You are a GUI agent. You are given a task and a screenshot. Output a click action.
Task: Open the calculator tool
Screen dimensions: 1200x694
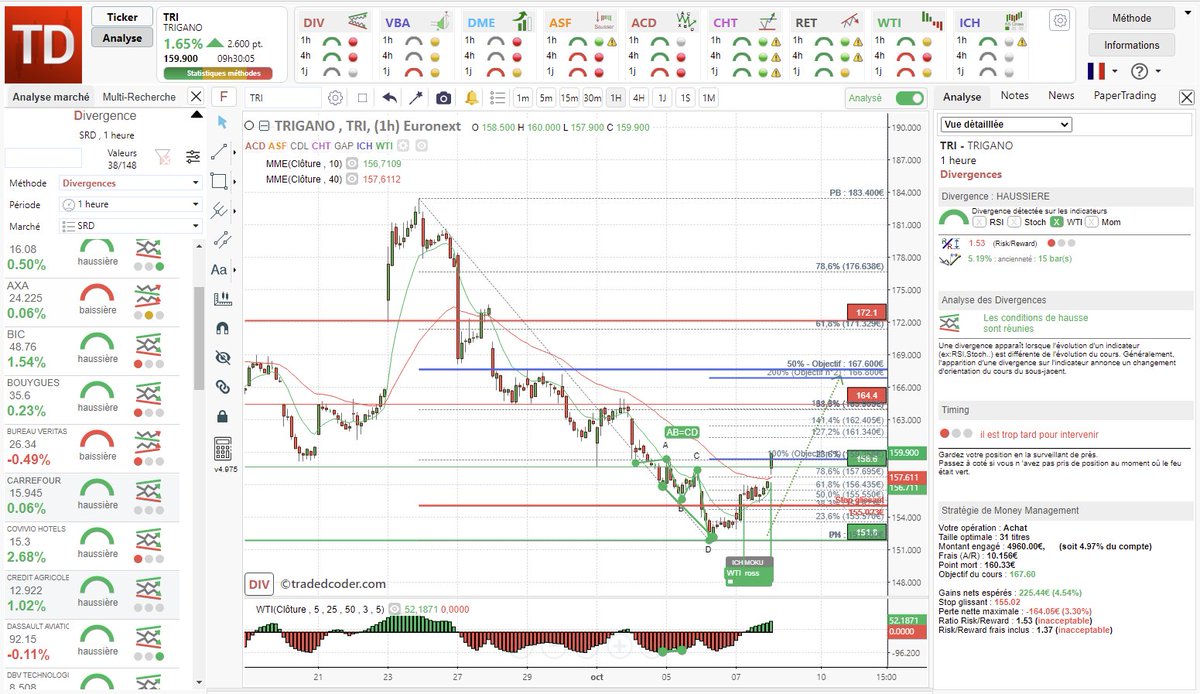click(222, 449)
